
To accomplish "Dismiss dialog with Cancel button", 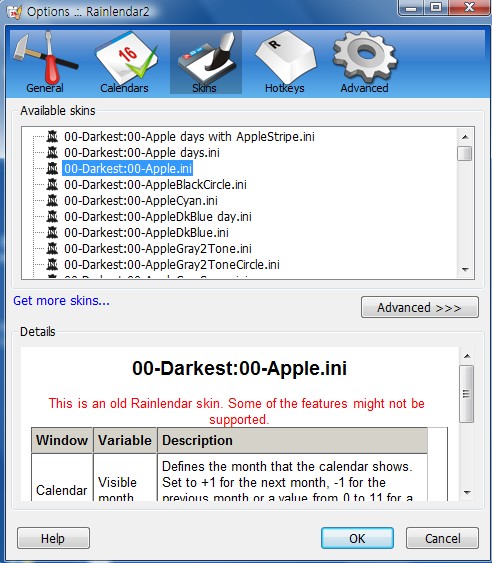I will click(442, 538).
